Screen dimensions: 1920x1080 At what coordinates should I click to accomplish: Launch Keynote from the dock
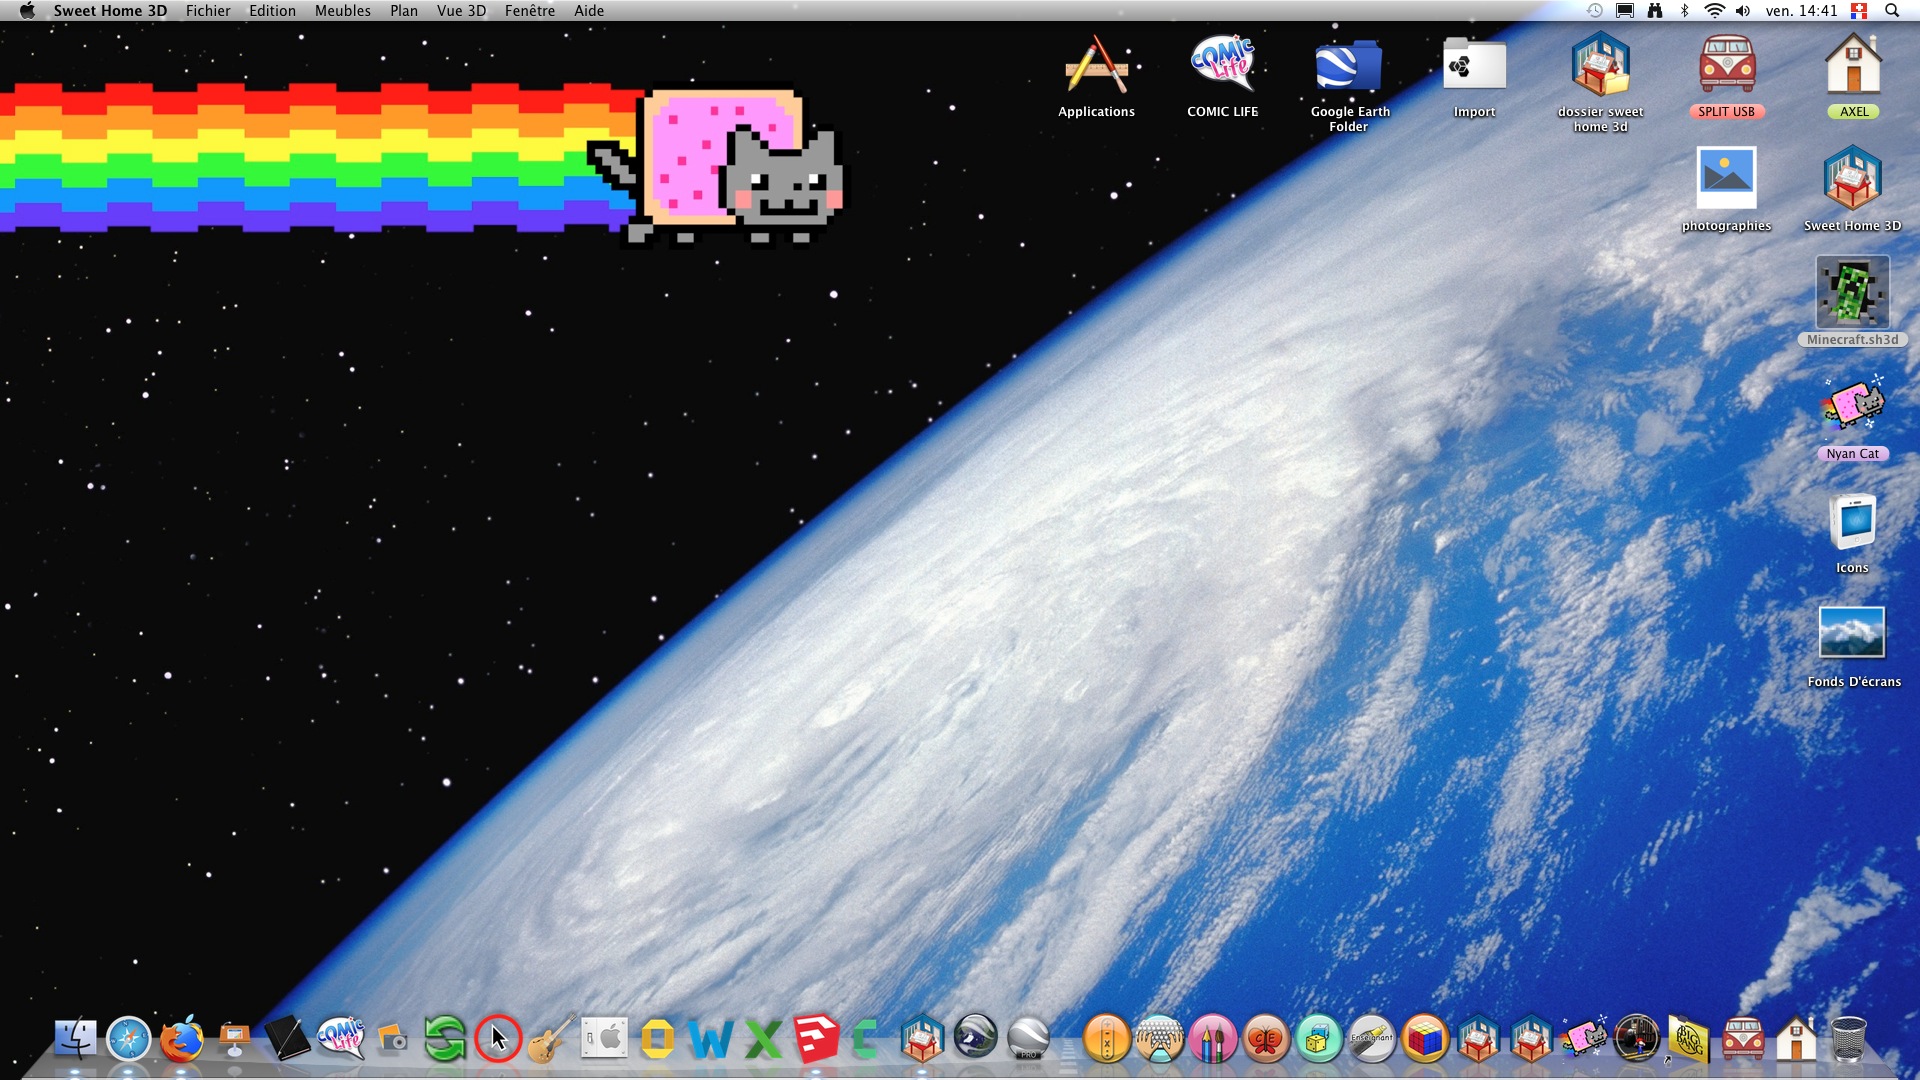(x=234, y=1039)
